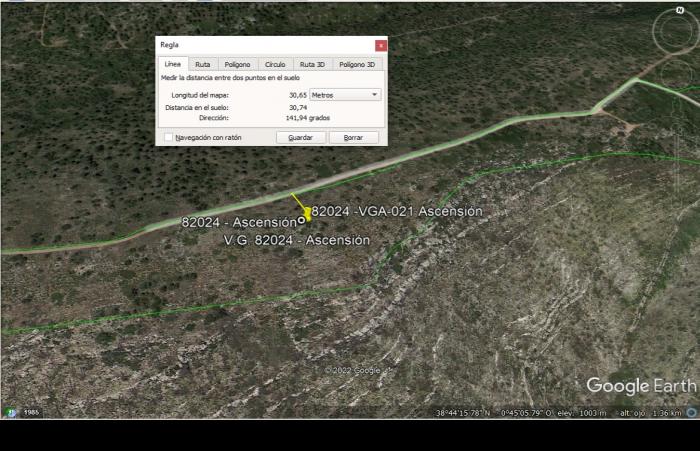Open the Polígono 3D tab
The width and height of the screenshot is (700, 451).
[357, 64]
